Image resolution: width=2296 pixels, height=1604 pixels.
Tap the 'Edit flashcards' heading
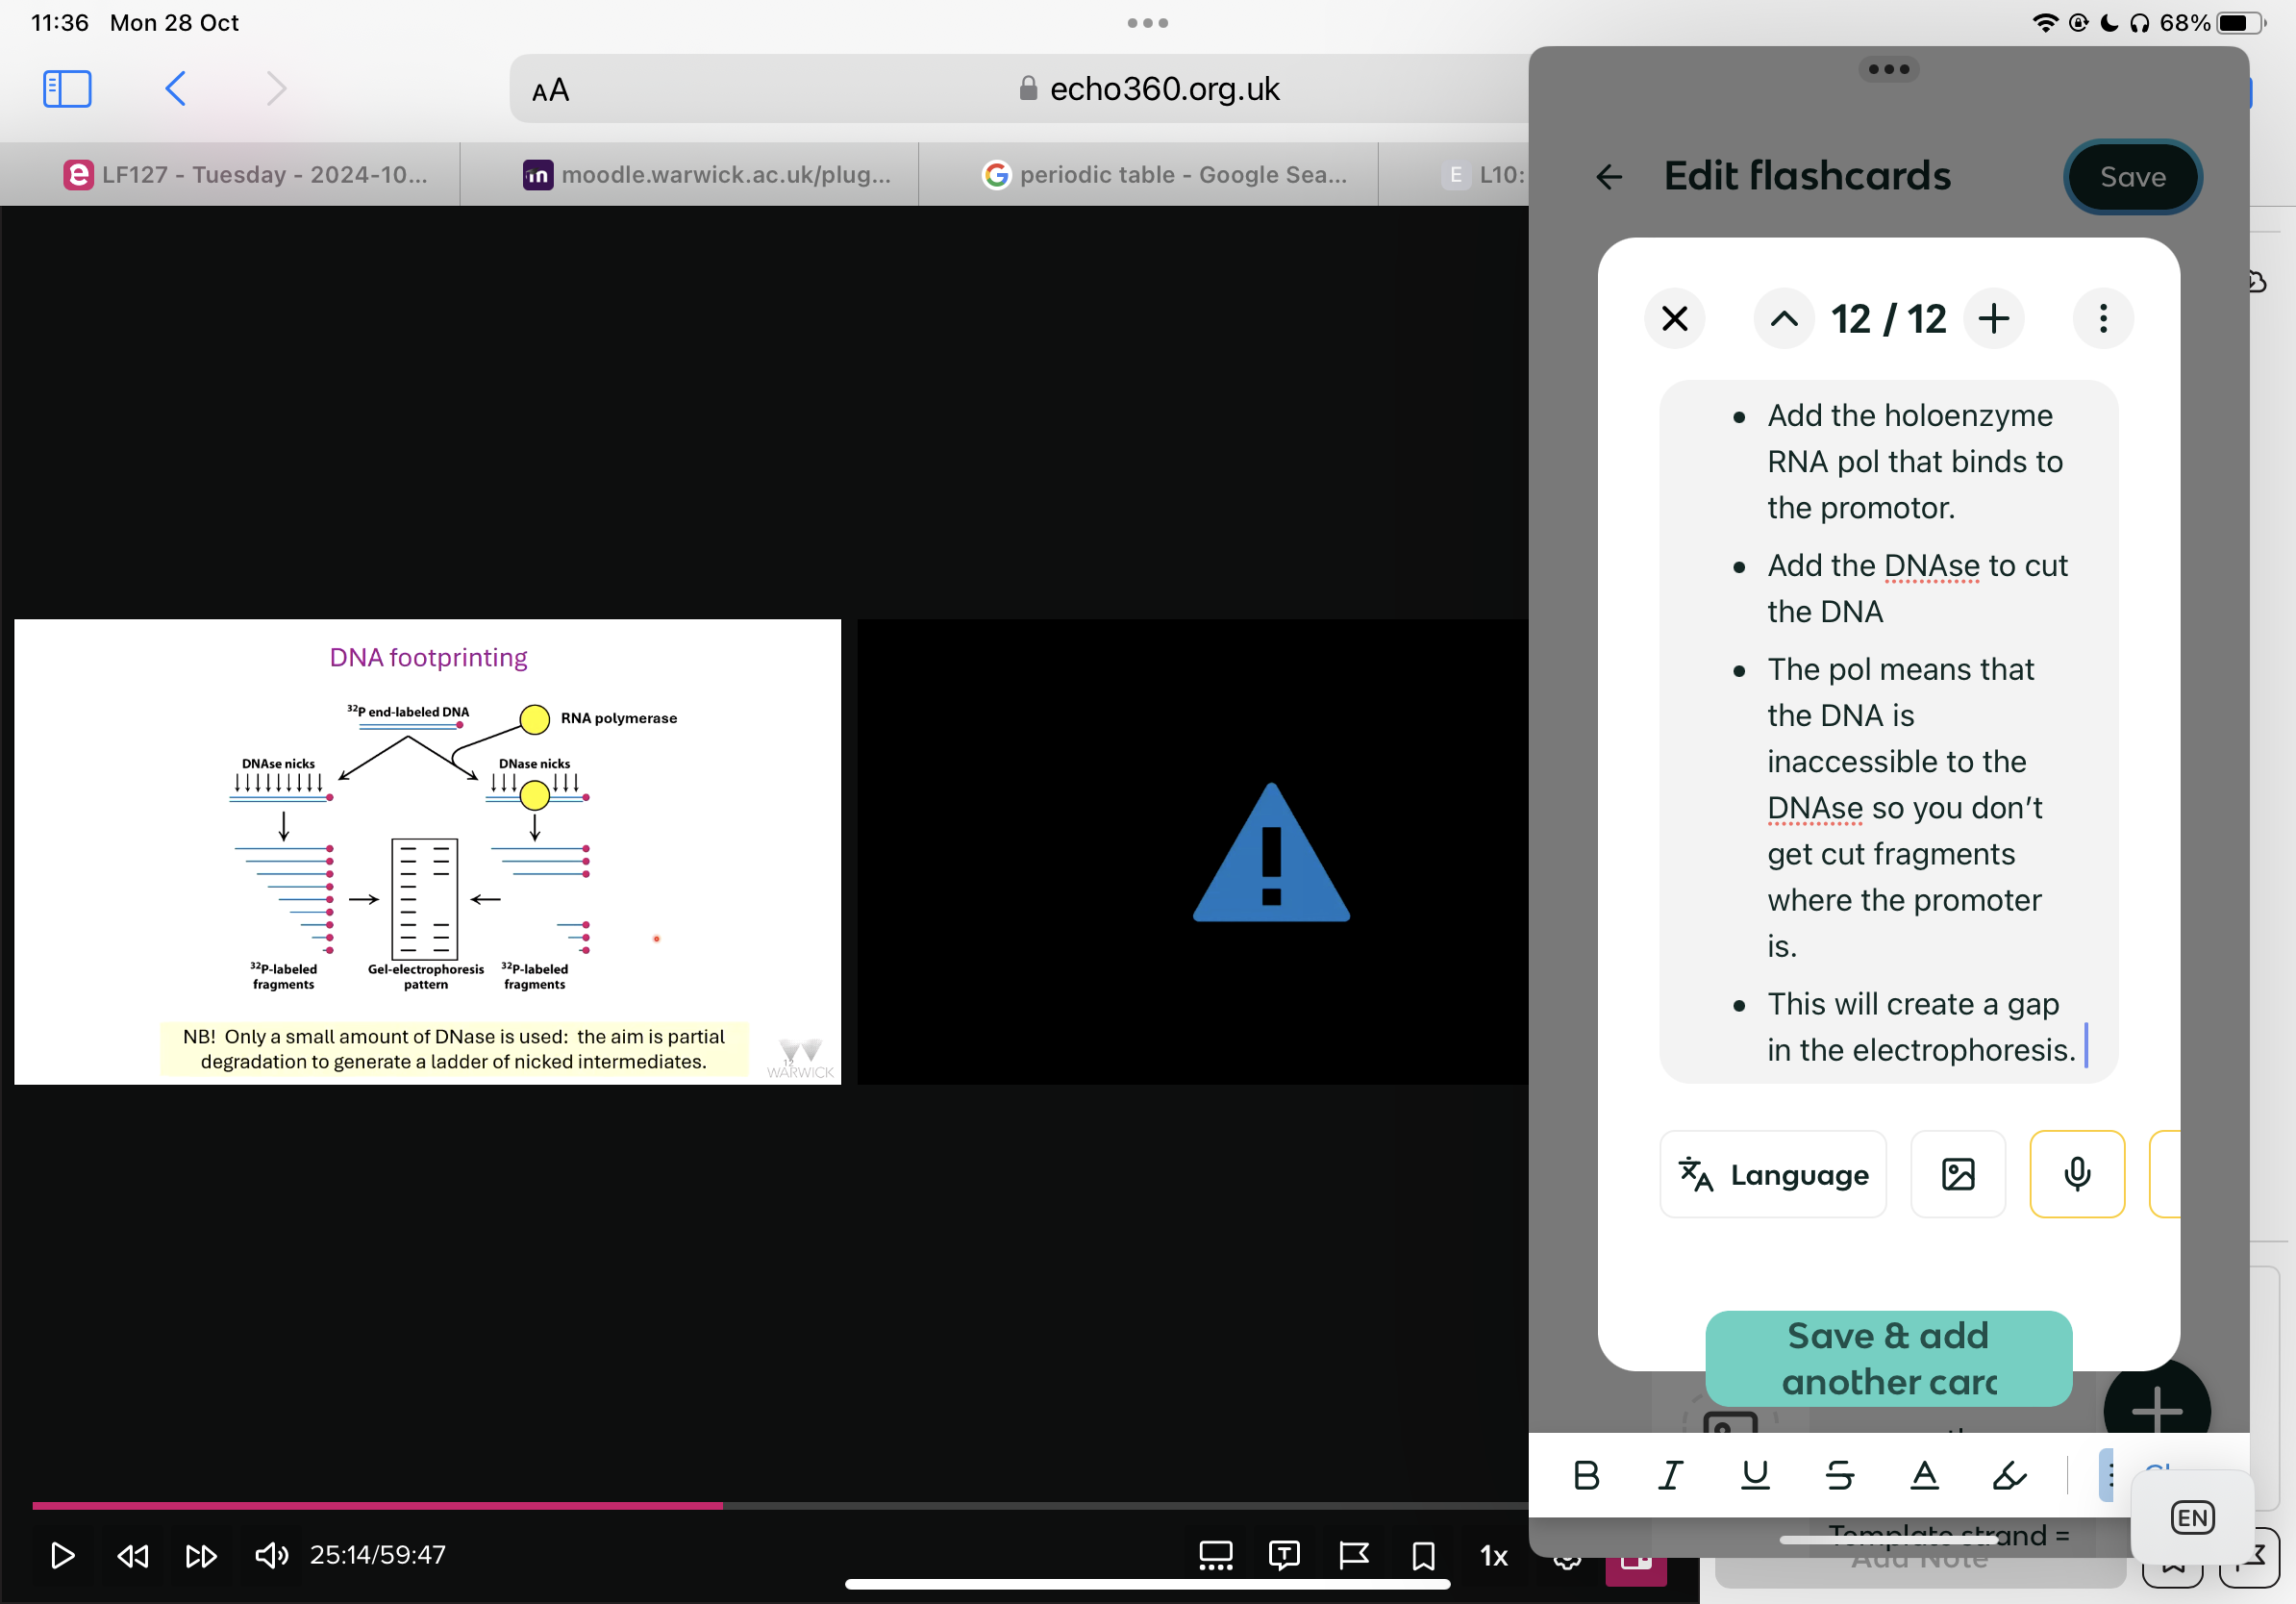click(1807, 176)
